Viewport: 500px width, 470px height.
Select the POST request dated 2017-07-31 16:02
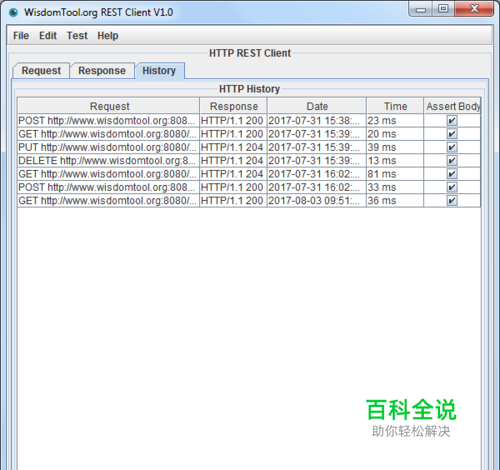[108, 187]
